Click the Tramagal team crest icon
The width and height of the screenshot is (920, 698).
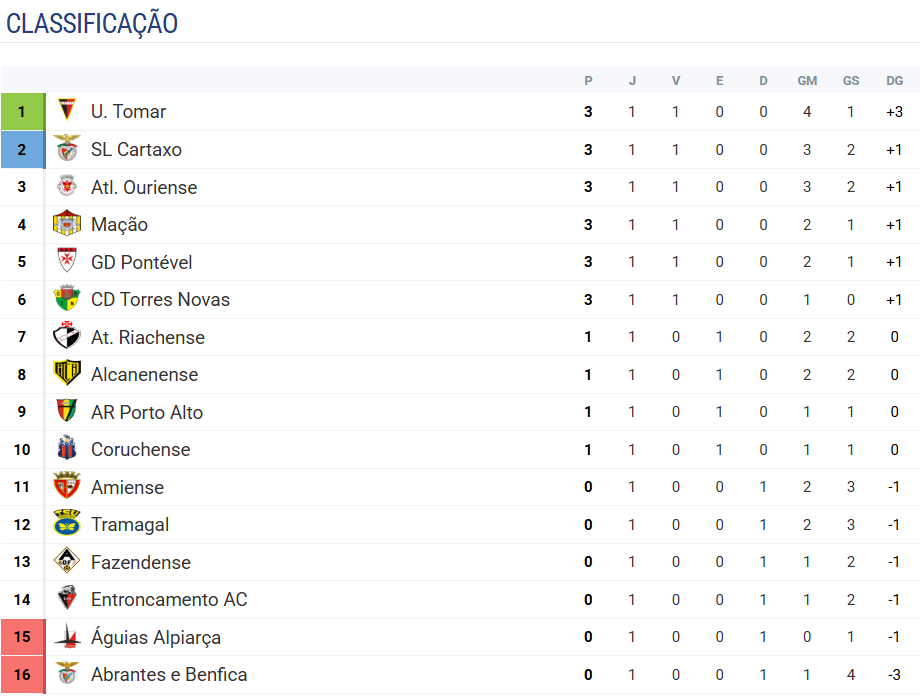click(x=67, y=524)
